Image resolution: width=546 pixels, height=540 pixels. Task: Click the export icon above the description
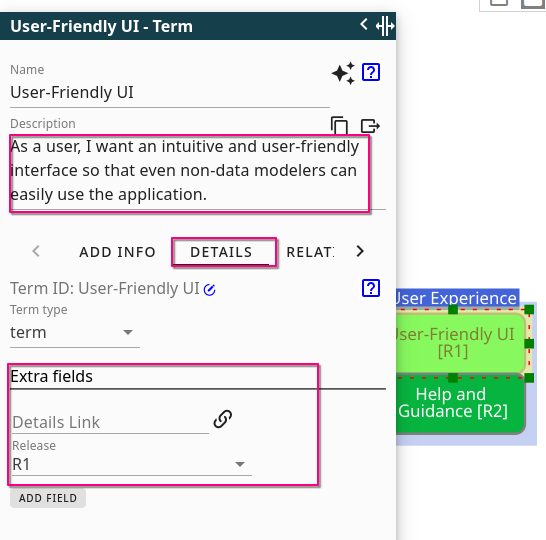pyautogui.click(x=370, y=126)
